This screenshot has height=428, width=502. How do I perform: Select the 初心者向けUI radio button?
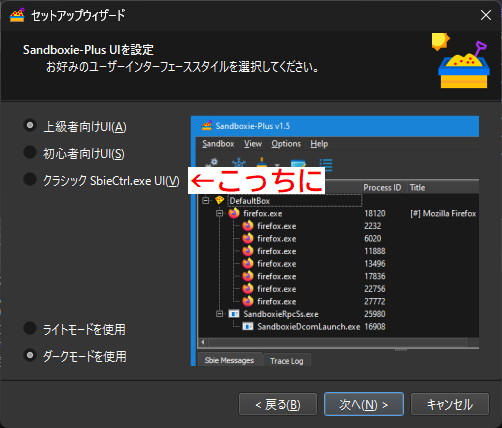pyautogui.click(x=30, y=152)
